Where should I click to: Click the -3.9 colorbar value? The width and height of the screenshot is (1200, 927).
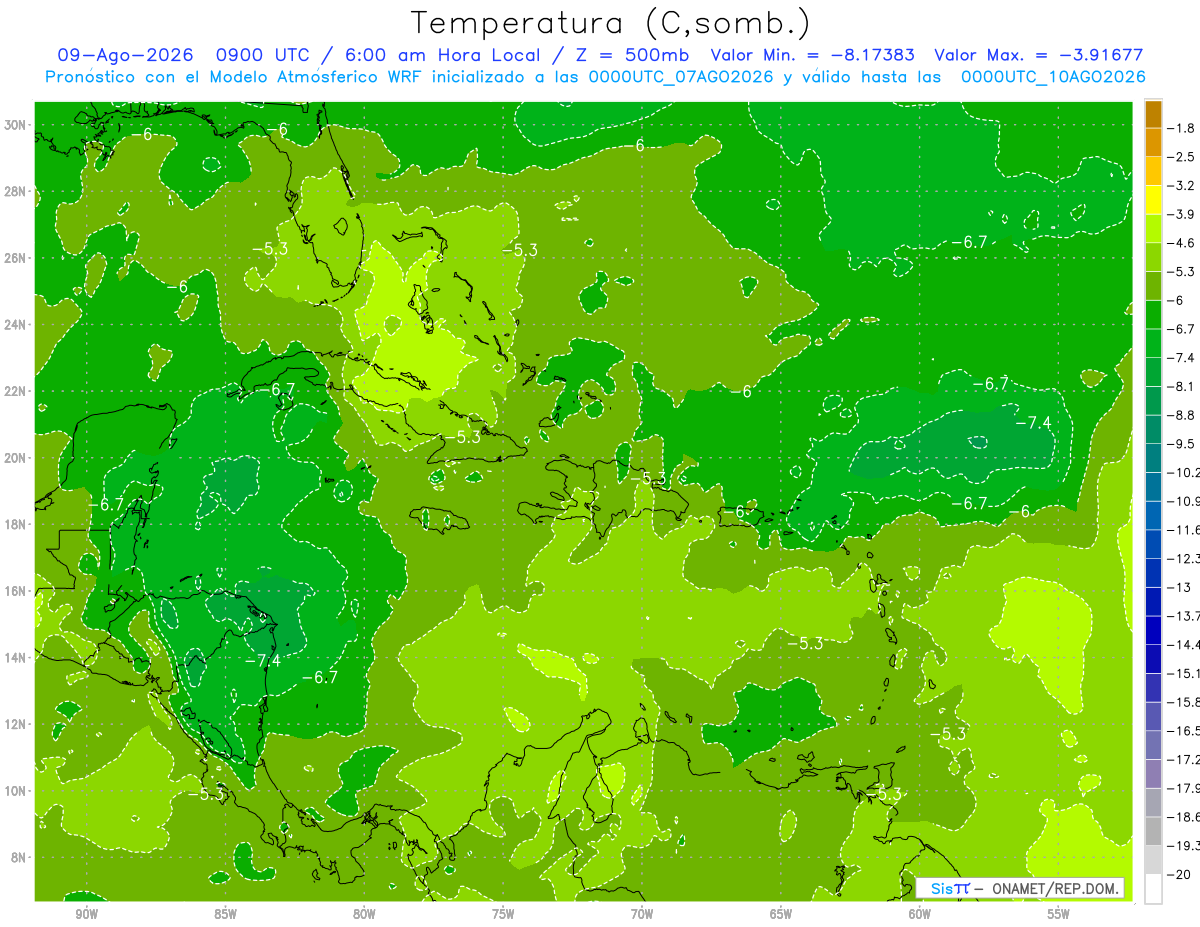pos(1183,214)
